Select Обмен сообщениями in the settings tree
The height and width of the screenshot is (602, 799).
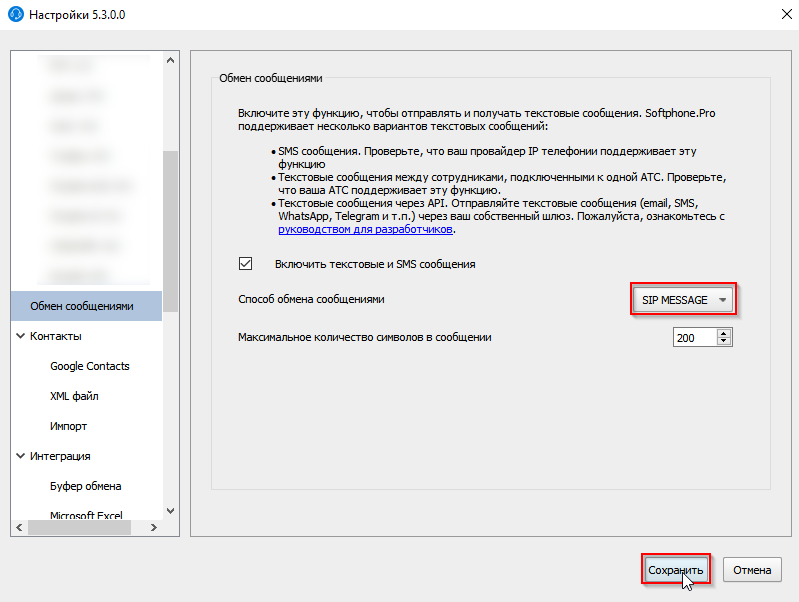pyautogui.click(x=86, y=306)
